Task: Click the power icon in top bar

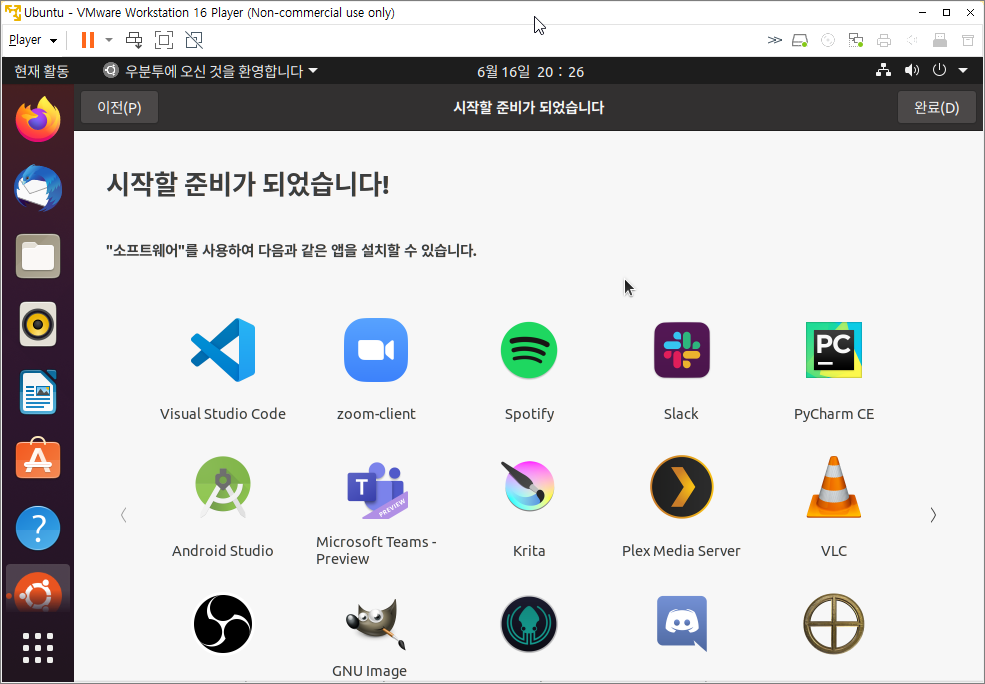Action: [x=939, y=70]
